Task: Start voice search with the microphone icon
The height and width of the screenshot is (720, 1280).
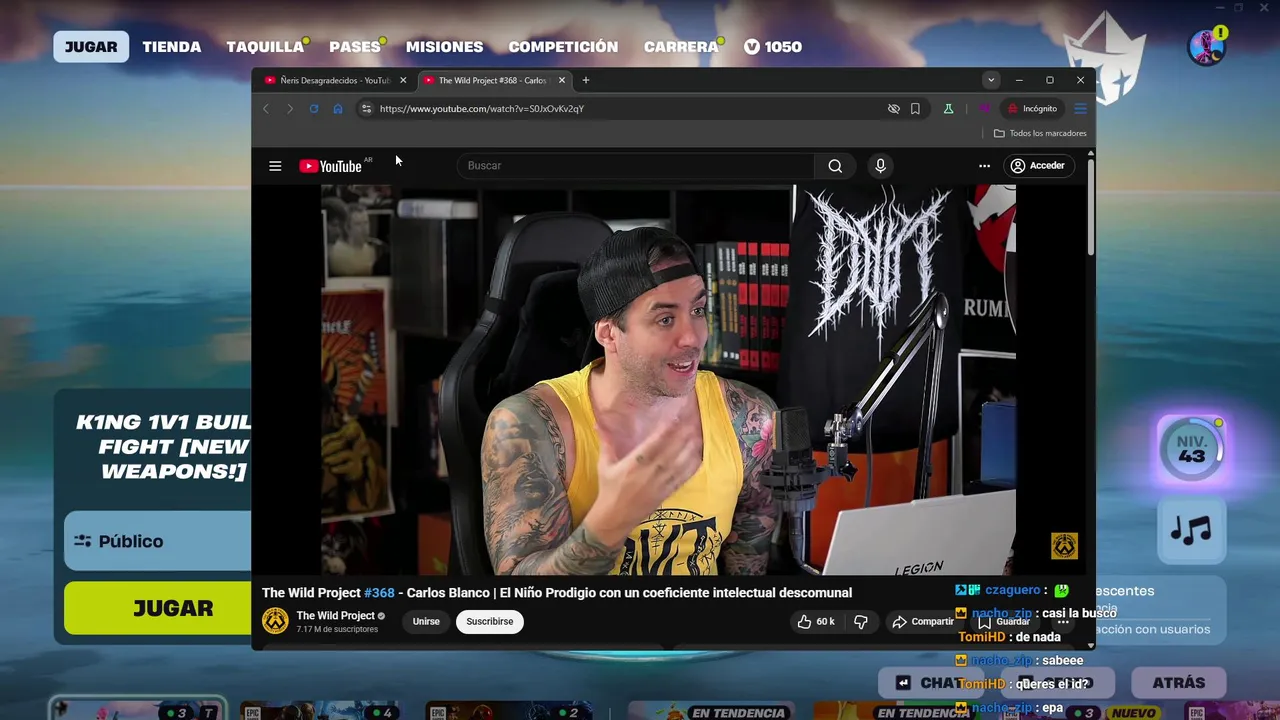Action: click(x=880, y=166)
